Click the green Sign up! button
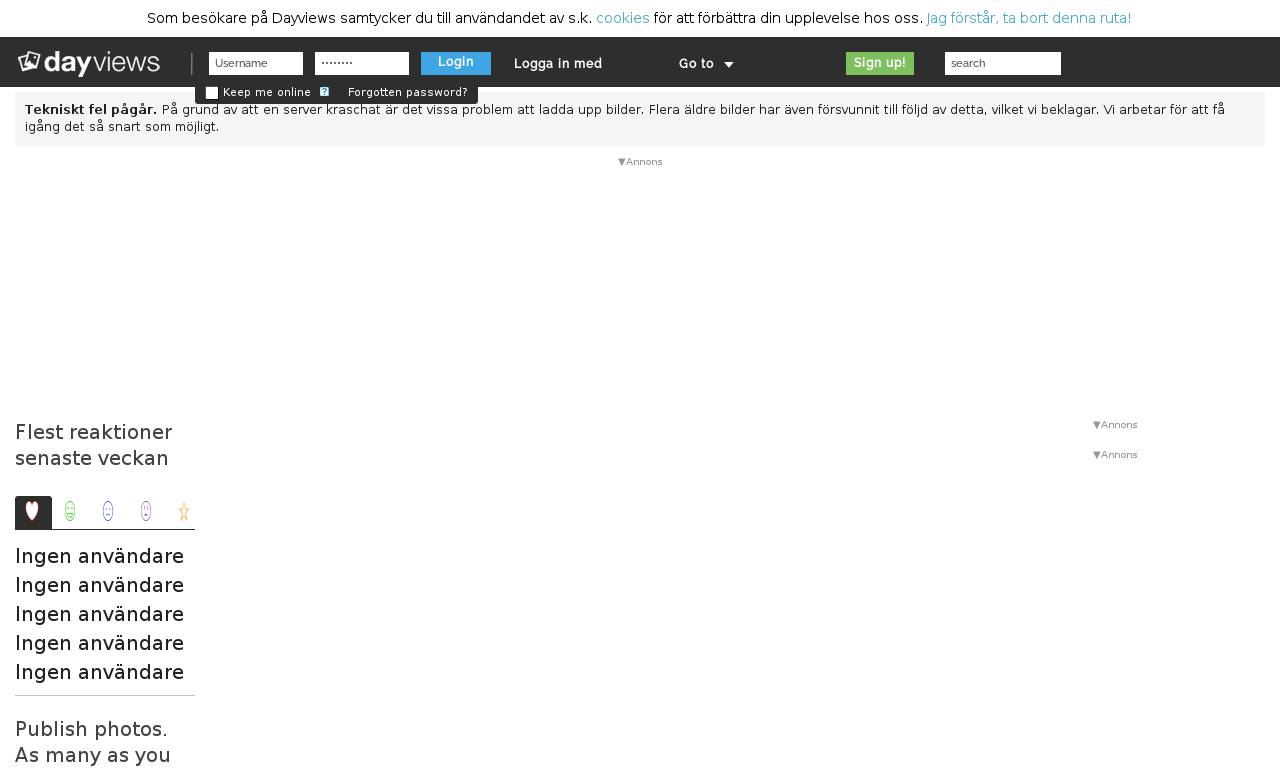The image size is (1280, 768). click(x=880, y=63)
